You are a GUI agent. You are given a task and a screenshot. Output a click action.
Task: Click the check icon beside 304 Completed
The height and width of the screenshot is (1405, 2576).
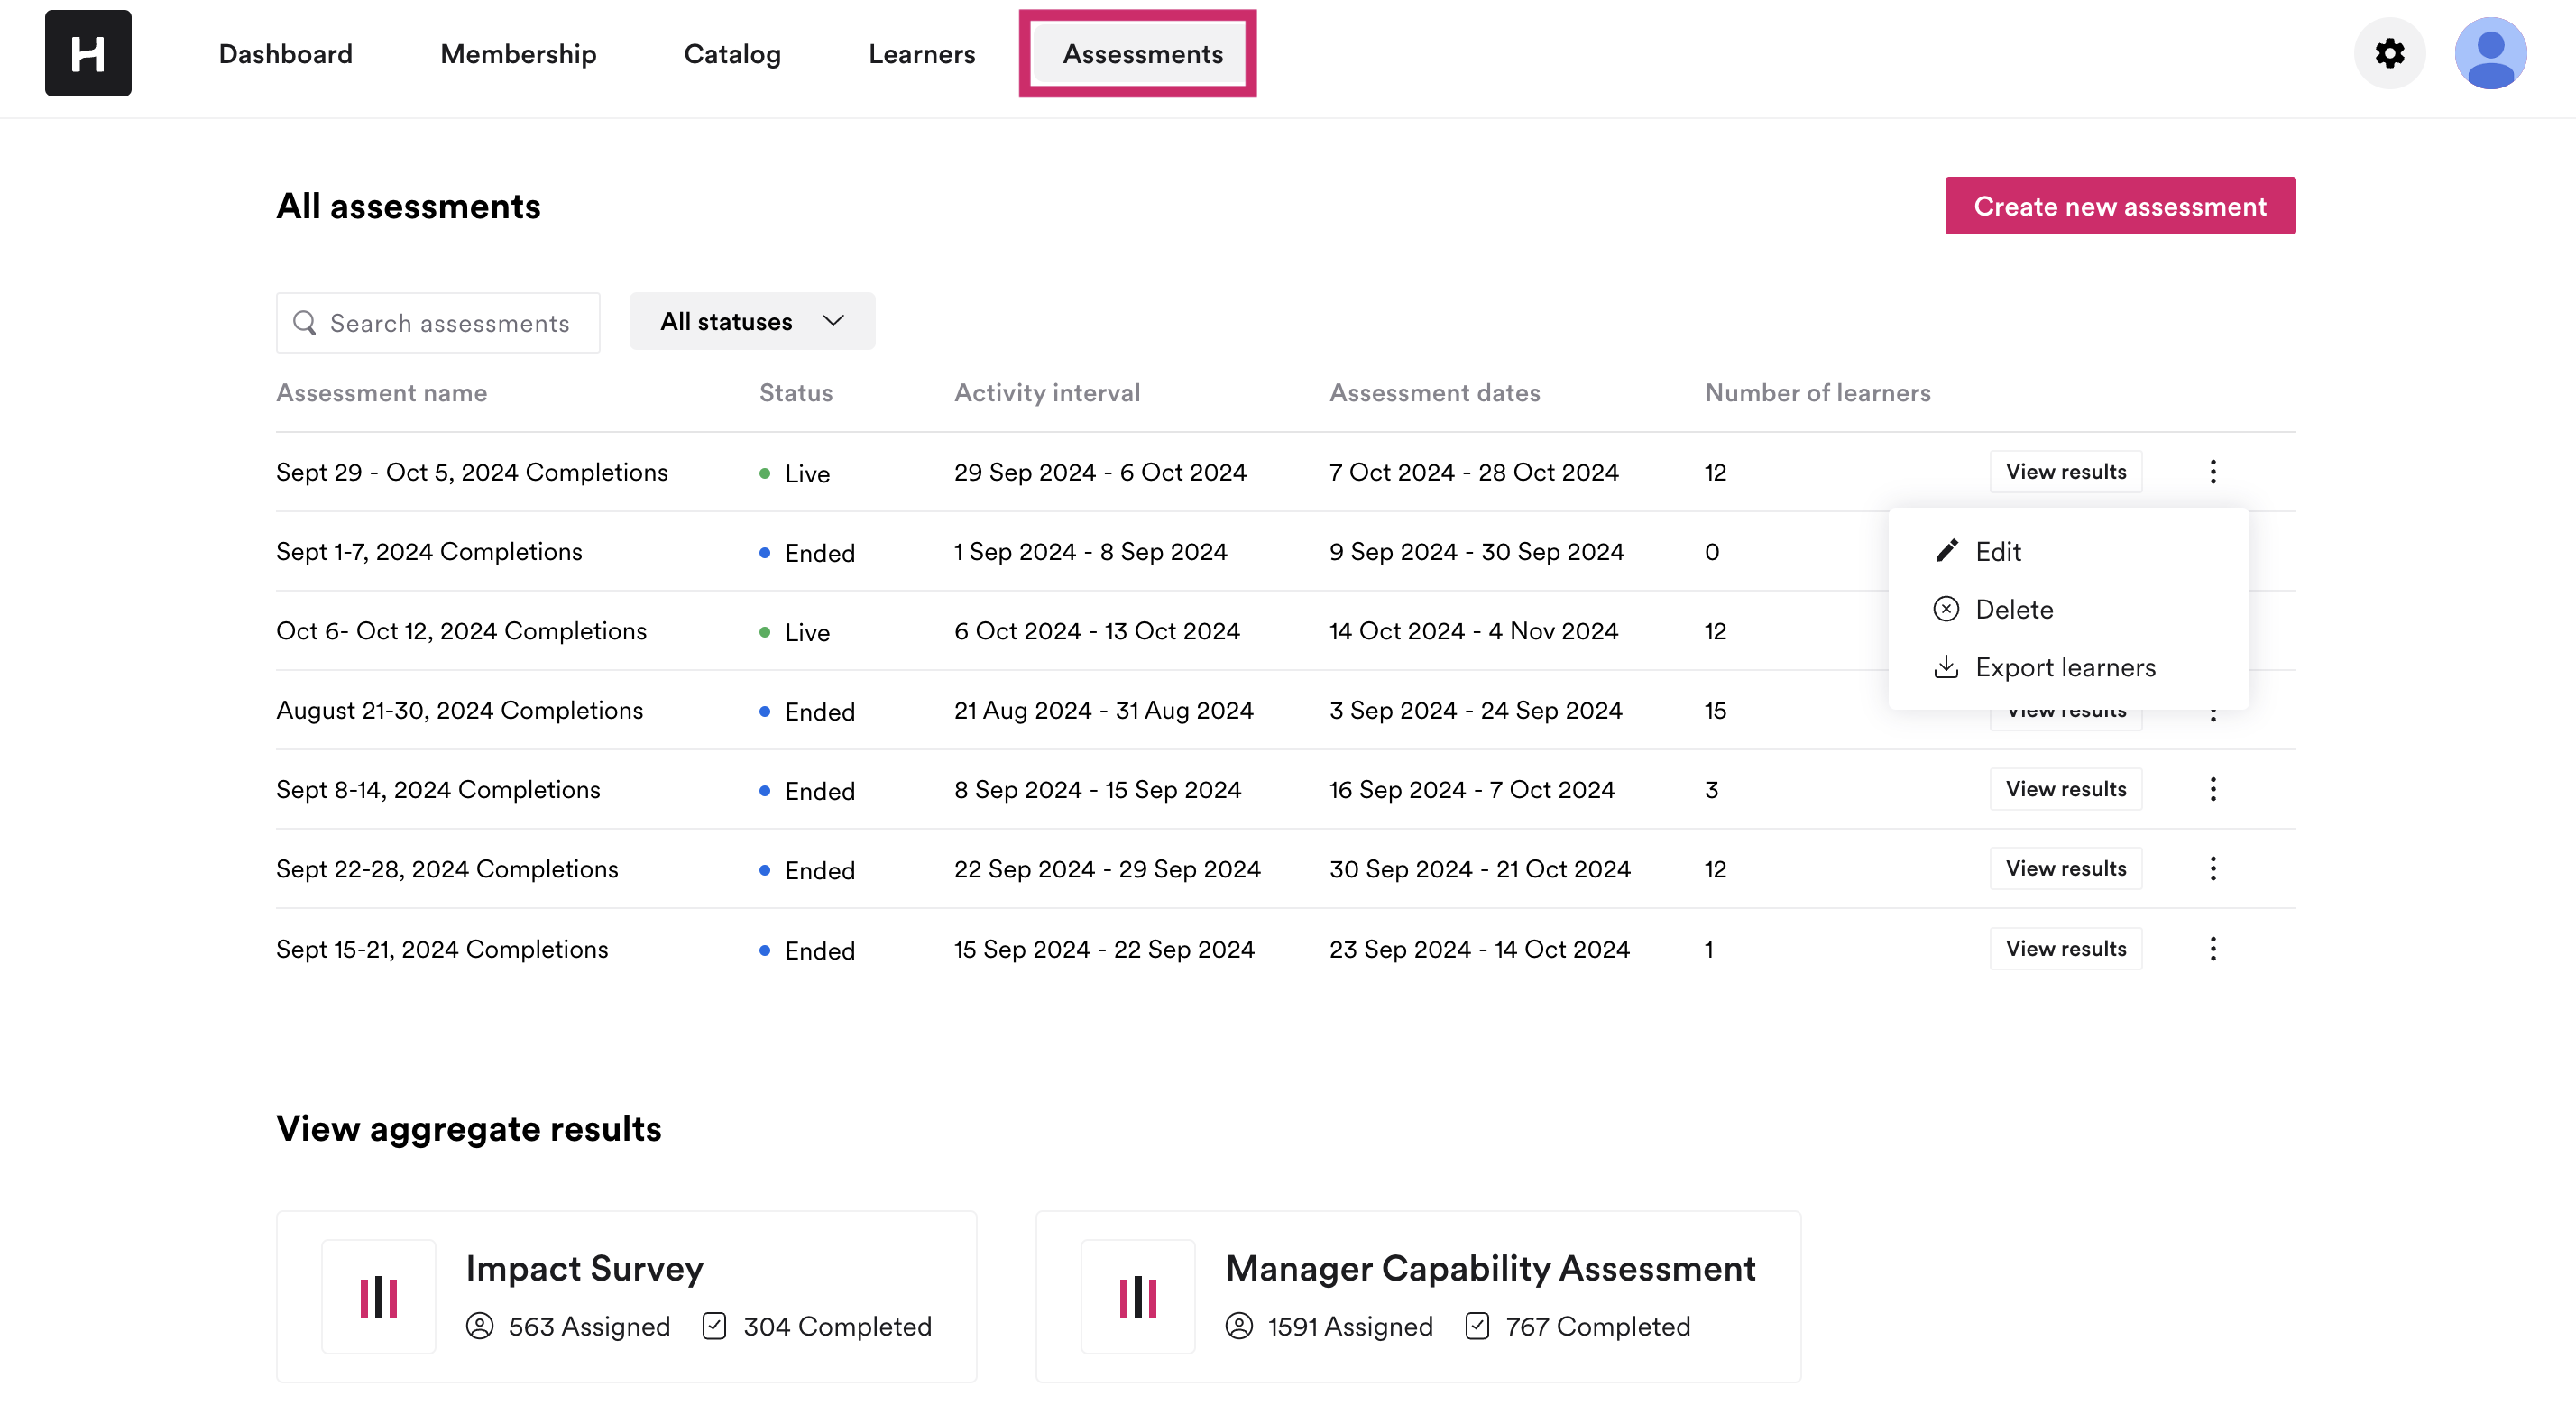pos(714,1326)
